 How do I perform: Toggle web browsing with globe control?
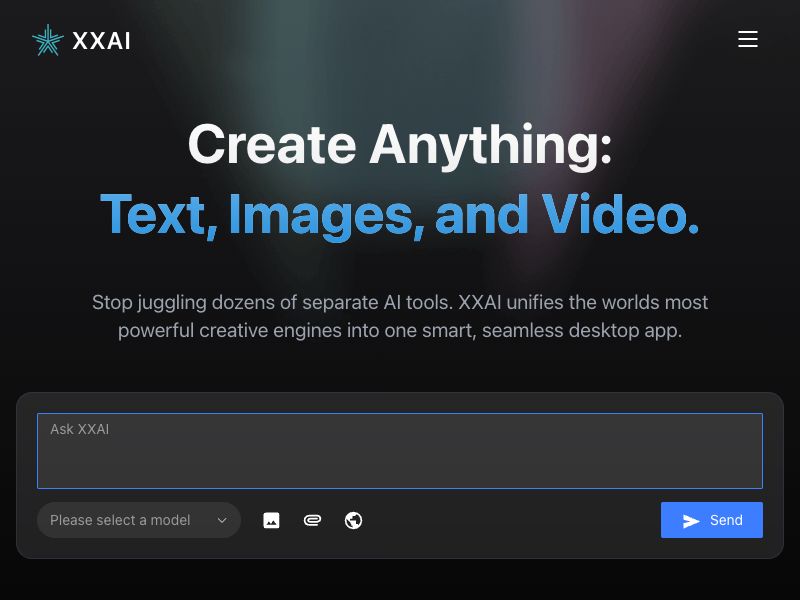point(353,520)
